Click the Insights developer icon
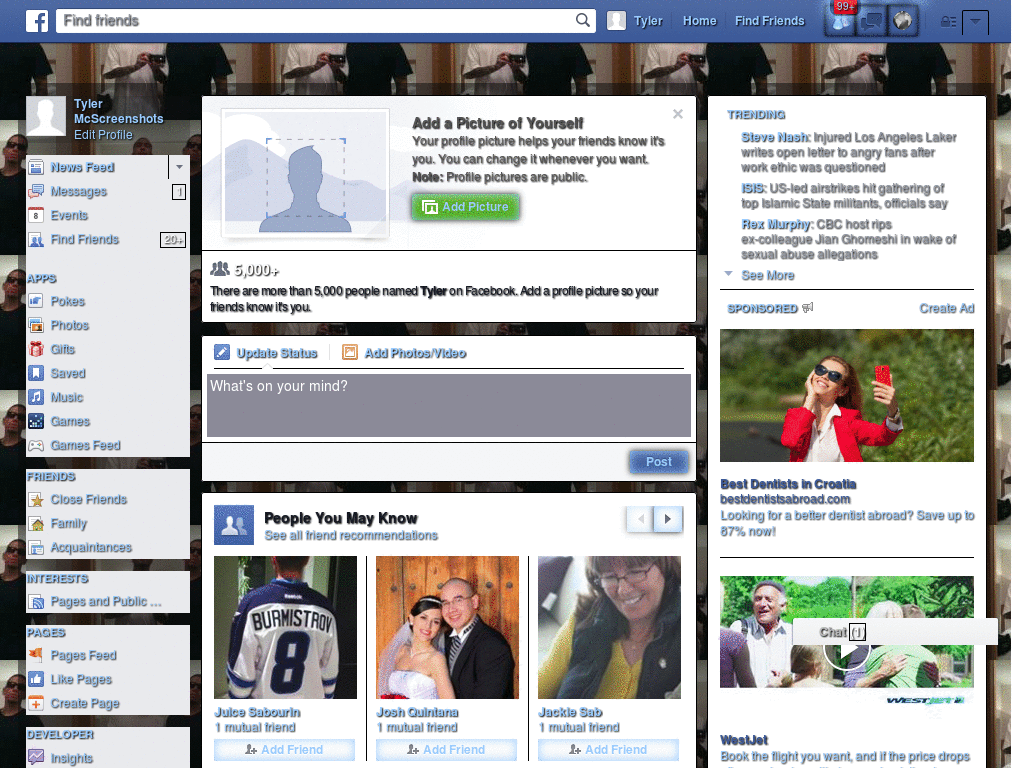1024x768 pixels. pyautogui.click(x=36, y=758)
